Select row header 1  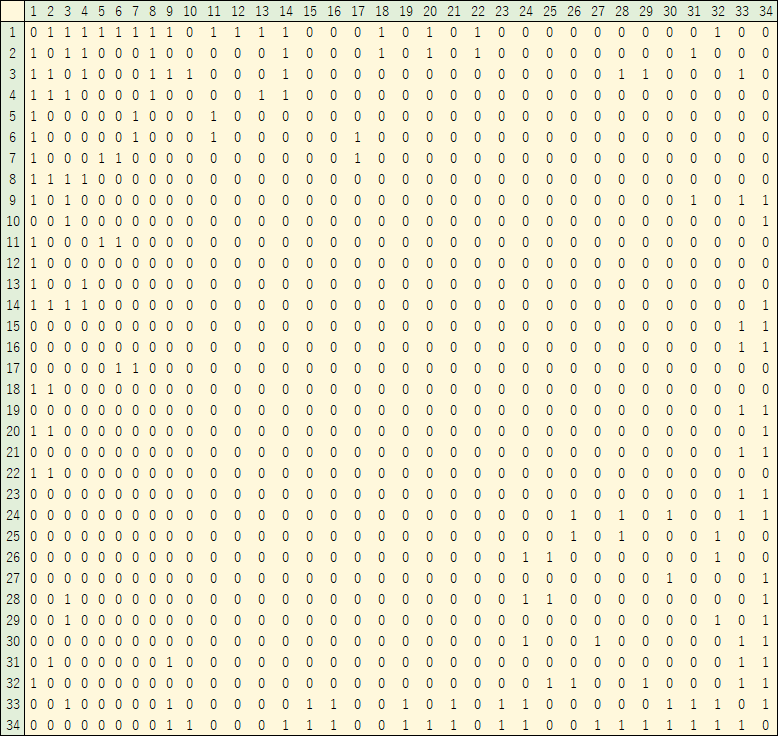(x=12, y=32)
